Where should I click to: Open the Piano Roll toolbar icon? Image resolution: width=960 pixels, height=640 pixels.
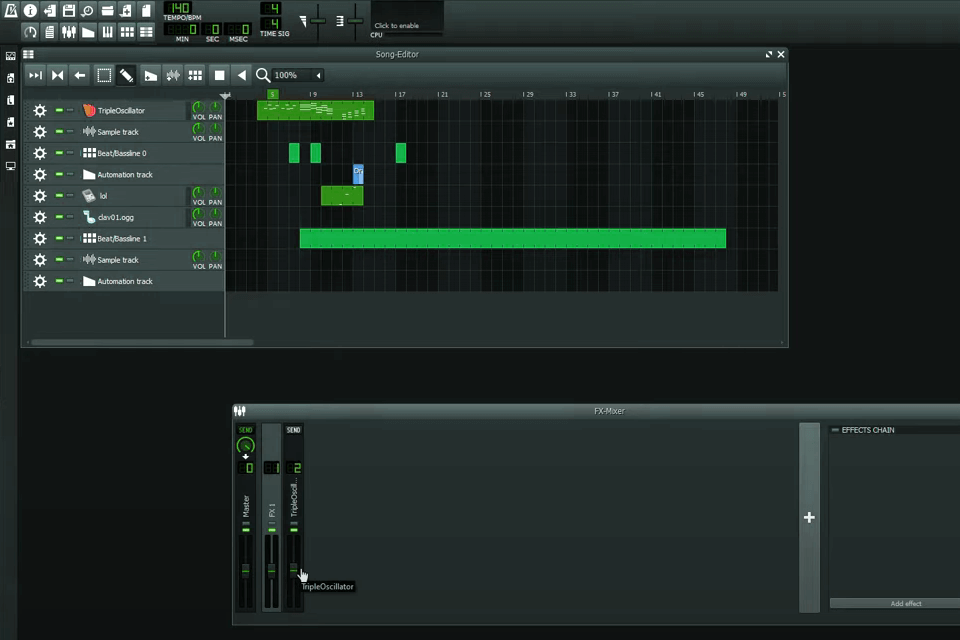coord(105,31)
